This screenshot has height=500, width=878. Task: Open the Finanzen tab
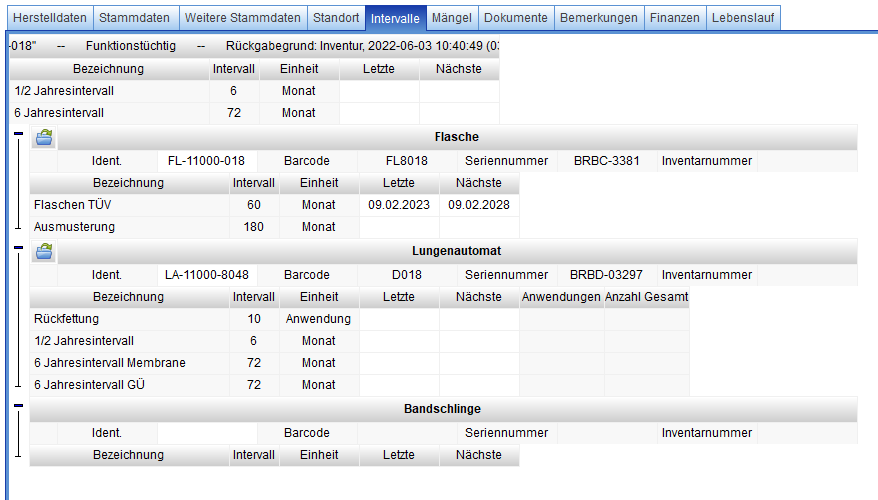[x=674, y=18]
